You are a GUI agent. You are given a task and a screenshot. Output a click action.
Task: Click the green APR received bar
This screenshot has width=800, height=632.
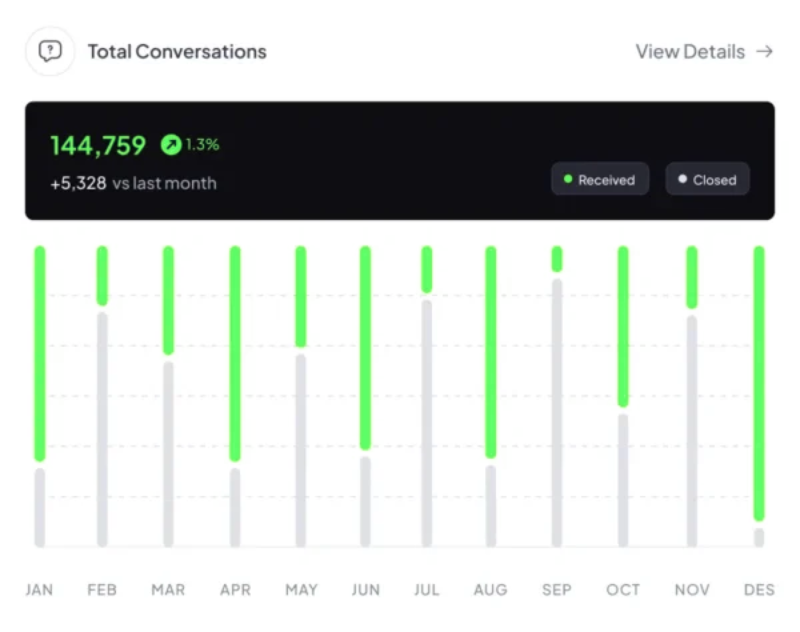235,353
